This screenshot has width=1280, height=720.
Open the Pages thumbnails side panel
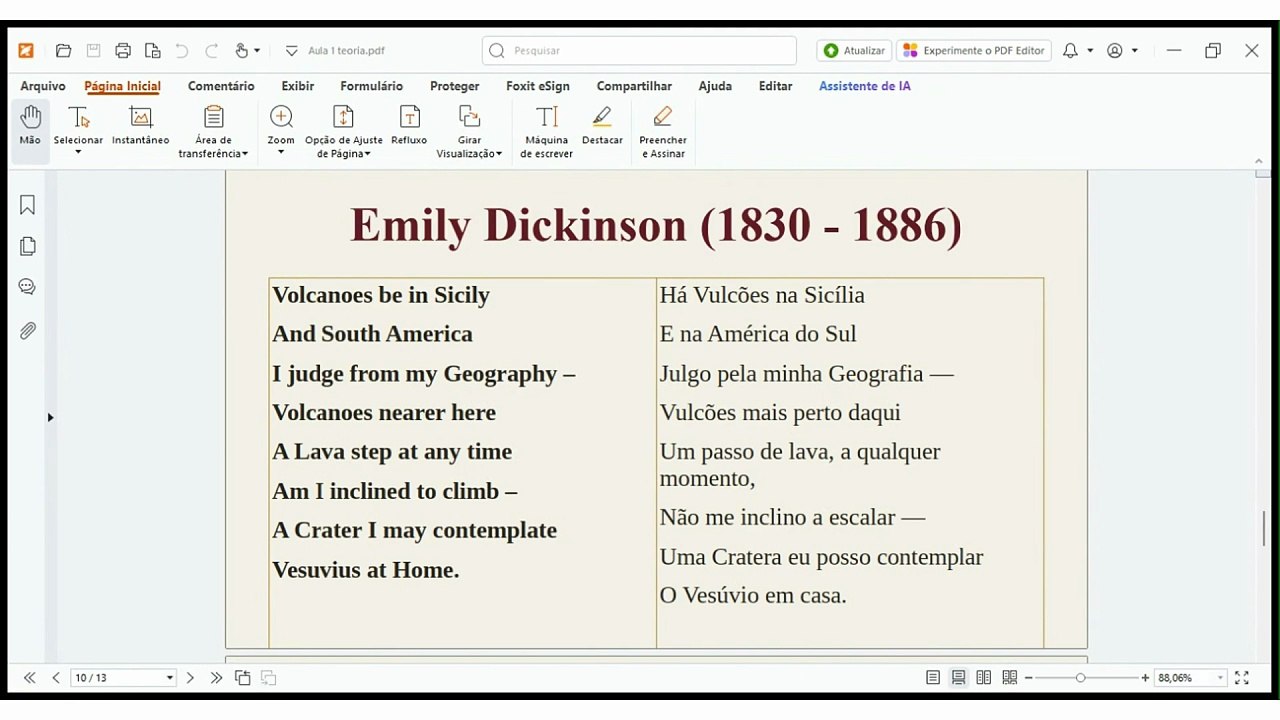coord(27,246)
